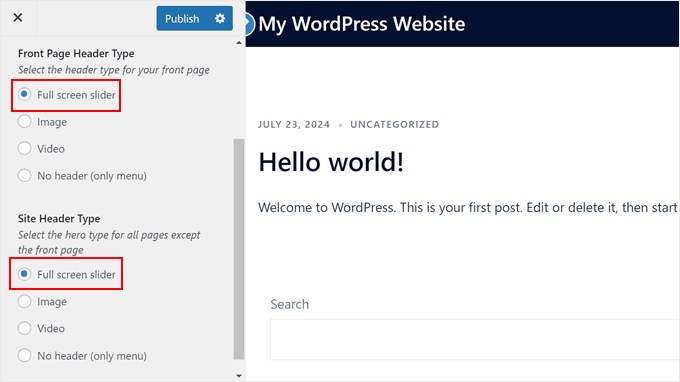The image size is (680, 382).
Task: Select Image under Site Header Type
Action: 24,301
